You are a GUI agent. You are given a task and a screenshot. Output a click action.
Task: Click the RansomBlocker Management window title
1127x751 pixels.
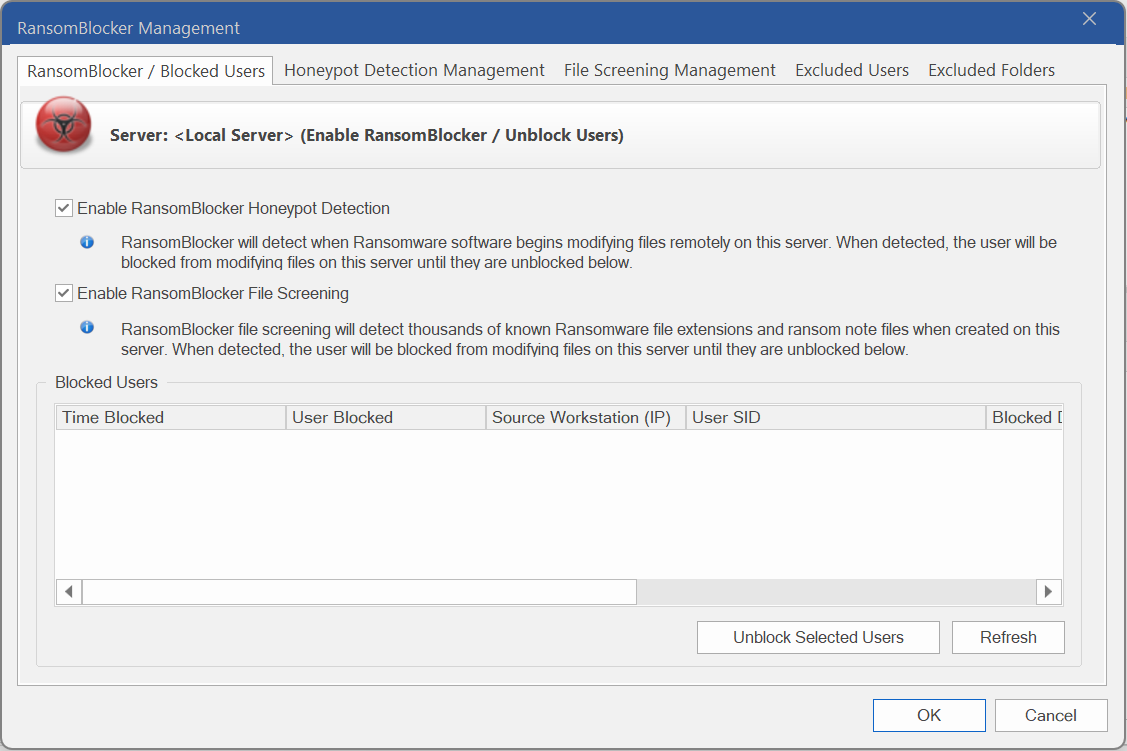128,28
